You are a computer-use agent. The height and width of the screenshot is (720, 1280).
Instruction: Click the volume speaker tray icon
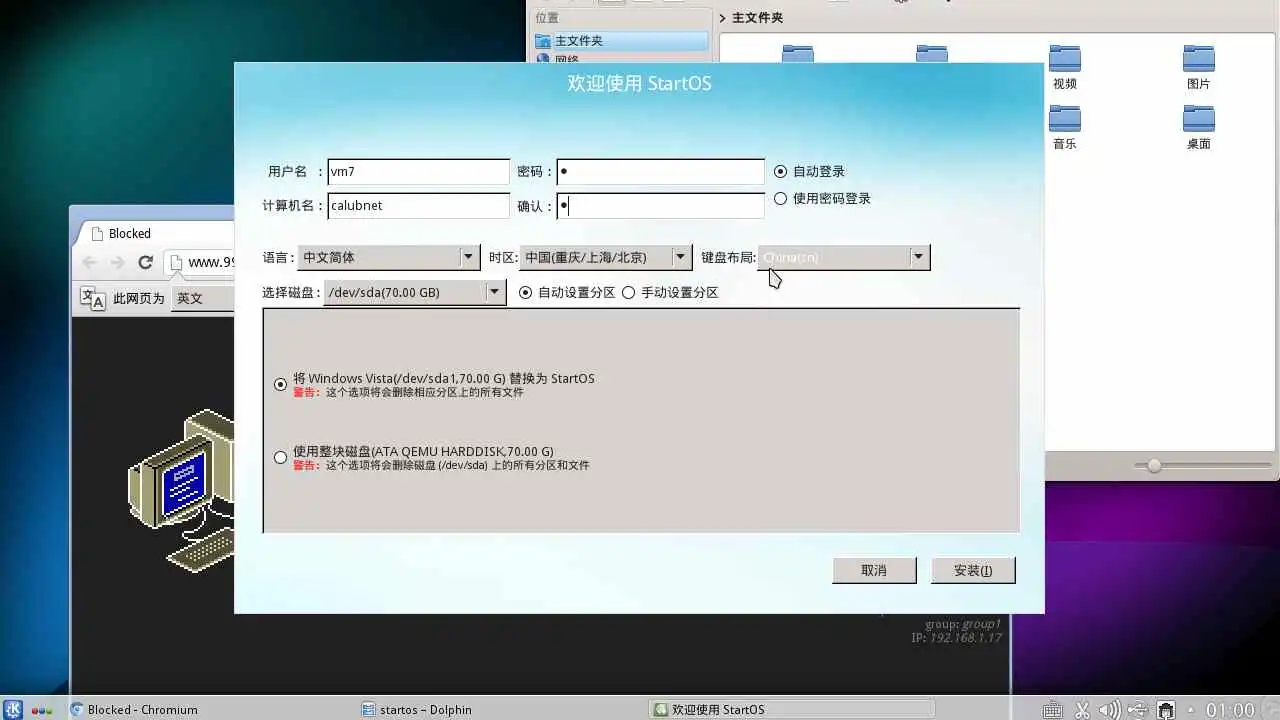[1109, 710]
